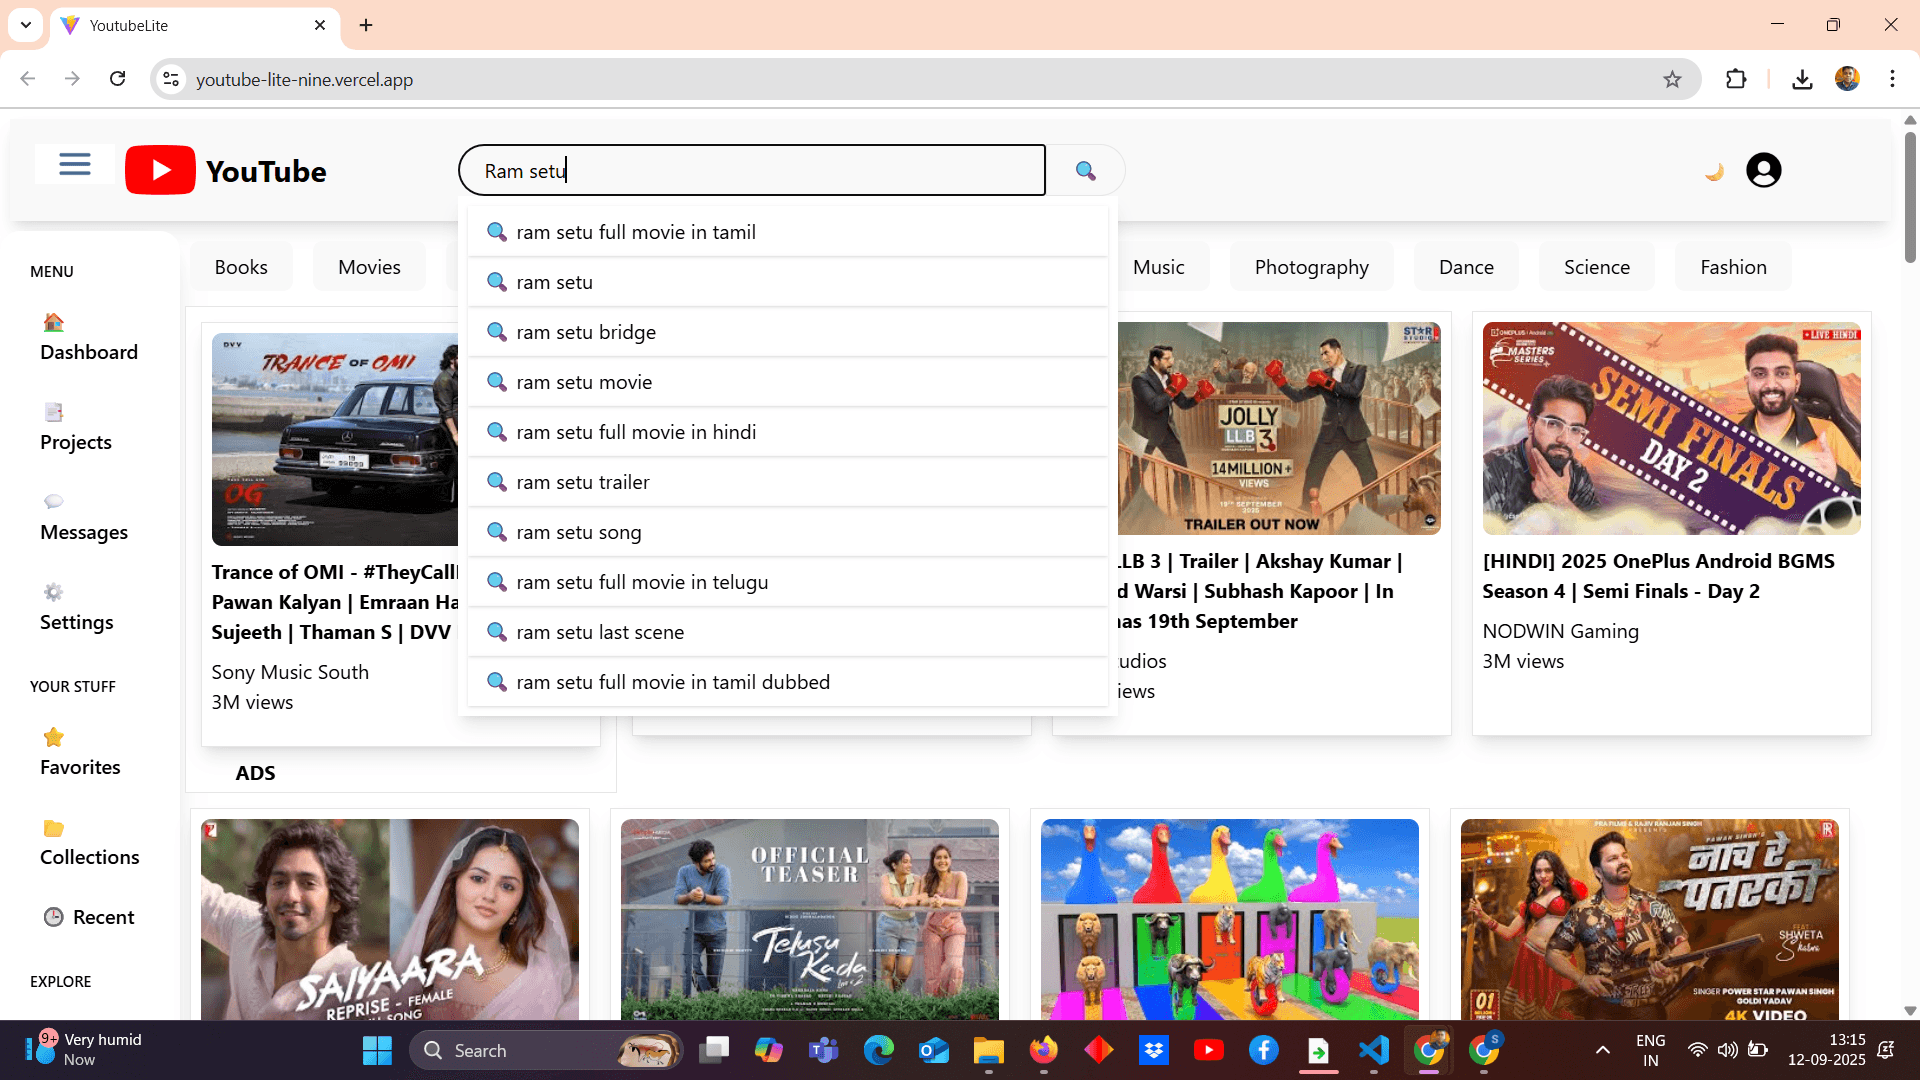Click in the search input field
This screenshot has height=1080, width=1920.
click(x=752, y=171)
